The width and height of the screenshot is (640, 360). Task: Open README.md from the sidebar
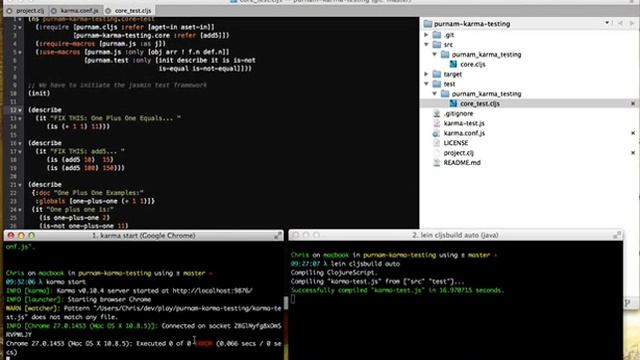[462, 162]
